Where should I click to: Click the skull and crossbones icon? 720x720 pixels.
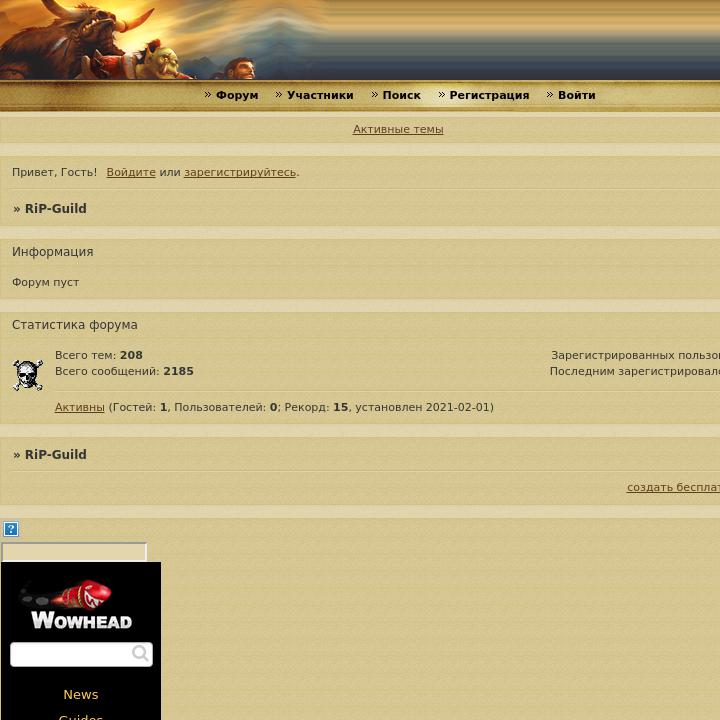(28, 375)
